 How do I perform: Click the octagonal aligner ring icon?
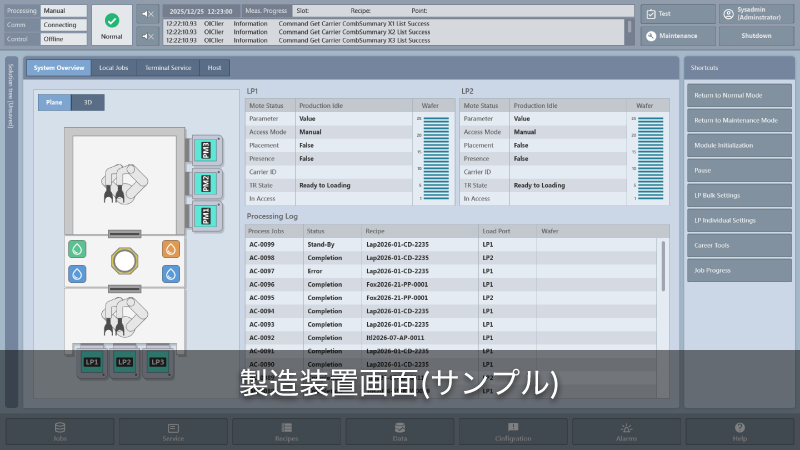[123, 261]
